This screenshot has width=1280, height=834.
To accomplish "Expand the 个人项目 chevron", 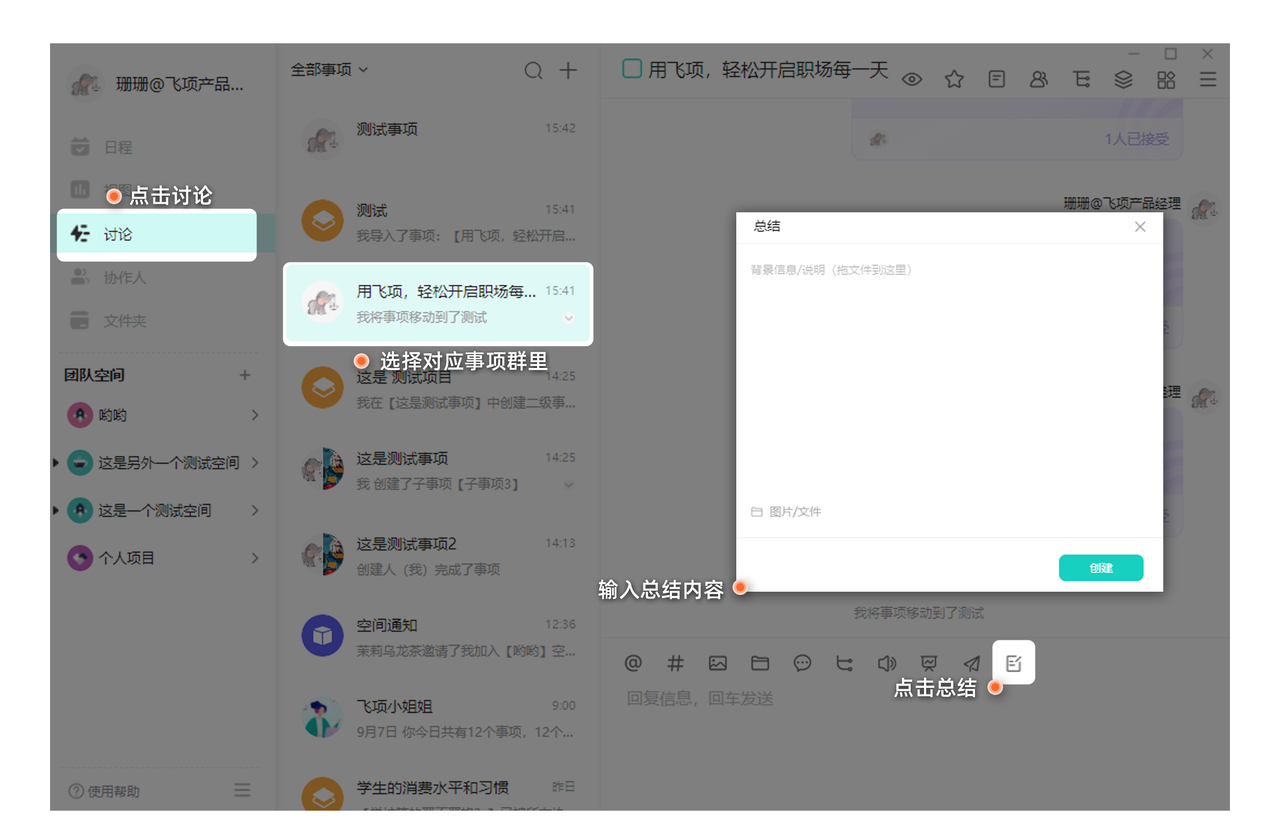I will tap(255, 558).
